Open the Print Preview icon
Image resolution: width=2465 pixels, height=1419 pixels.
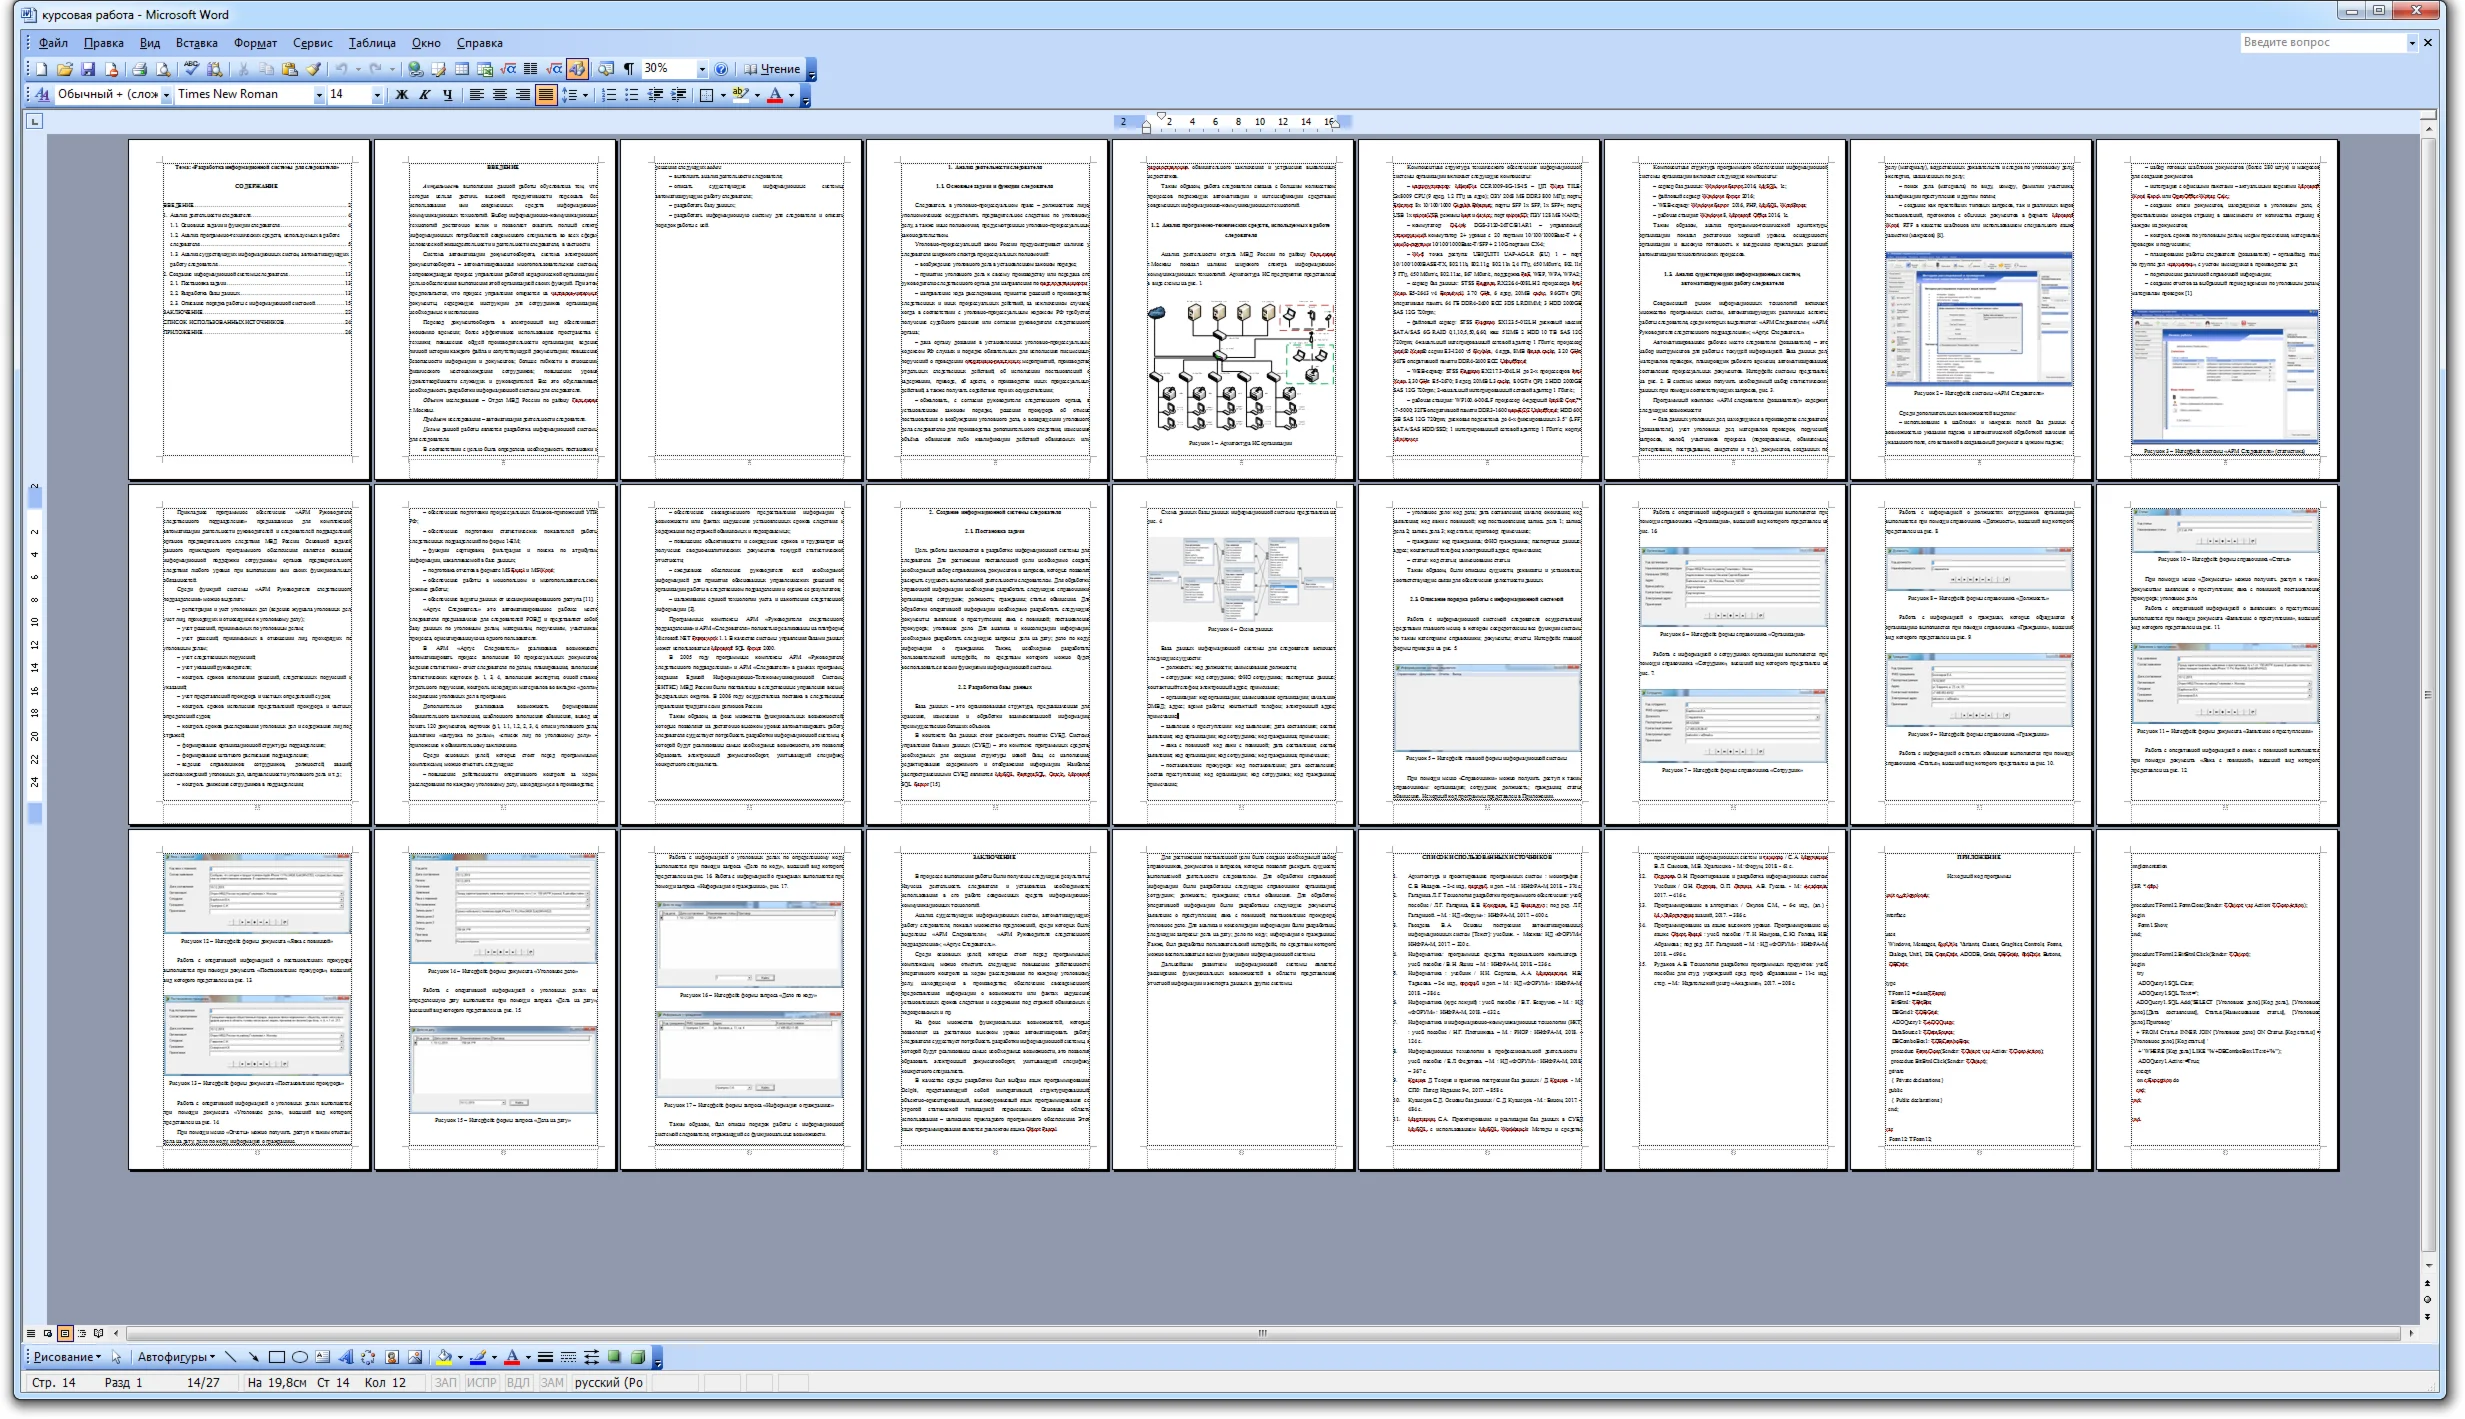163,69
